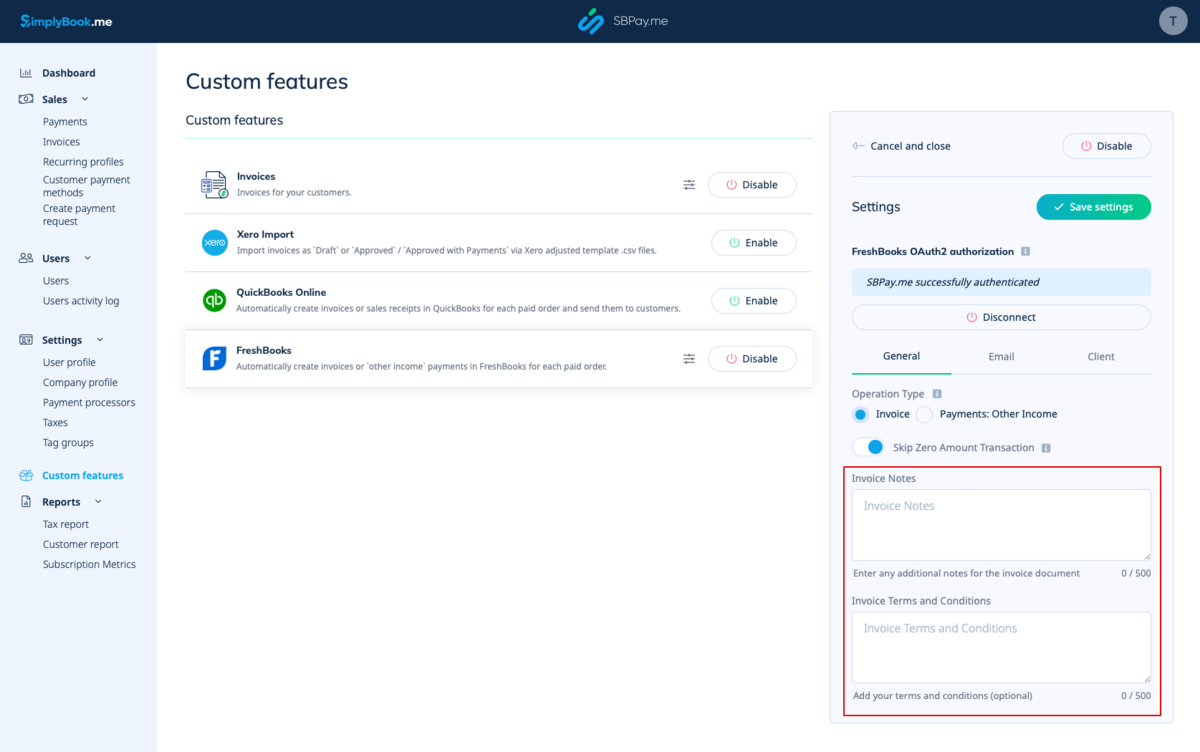
Task: Open Payments under Sales
Action: pyautogui.click(x=65, y=122)
